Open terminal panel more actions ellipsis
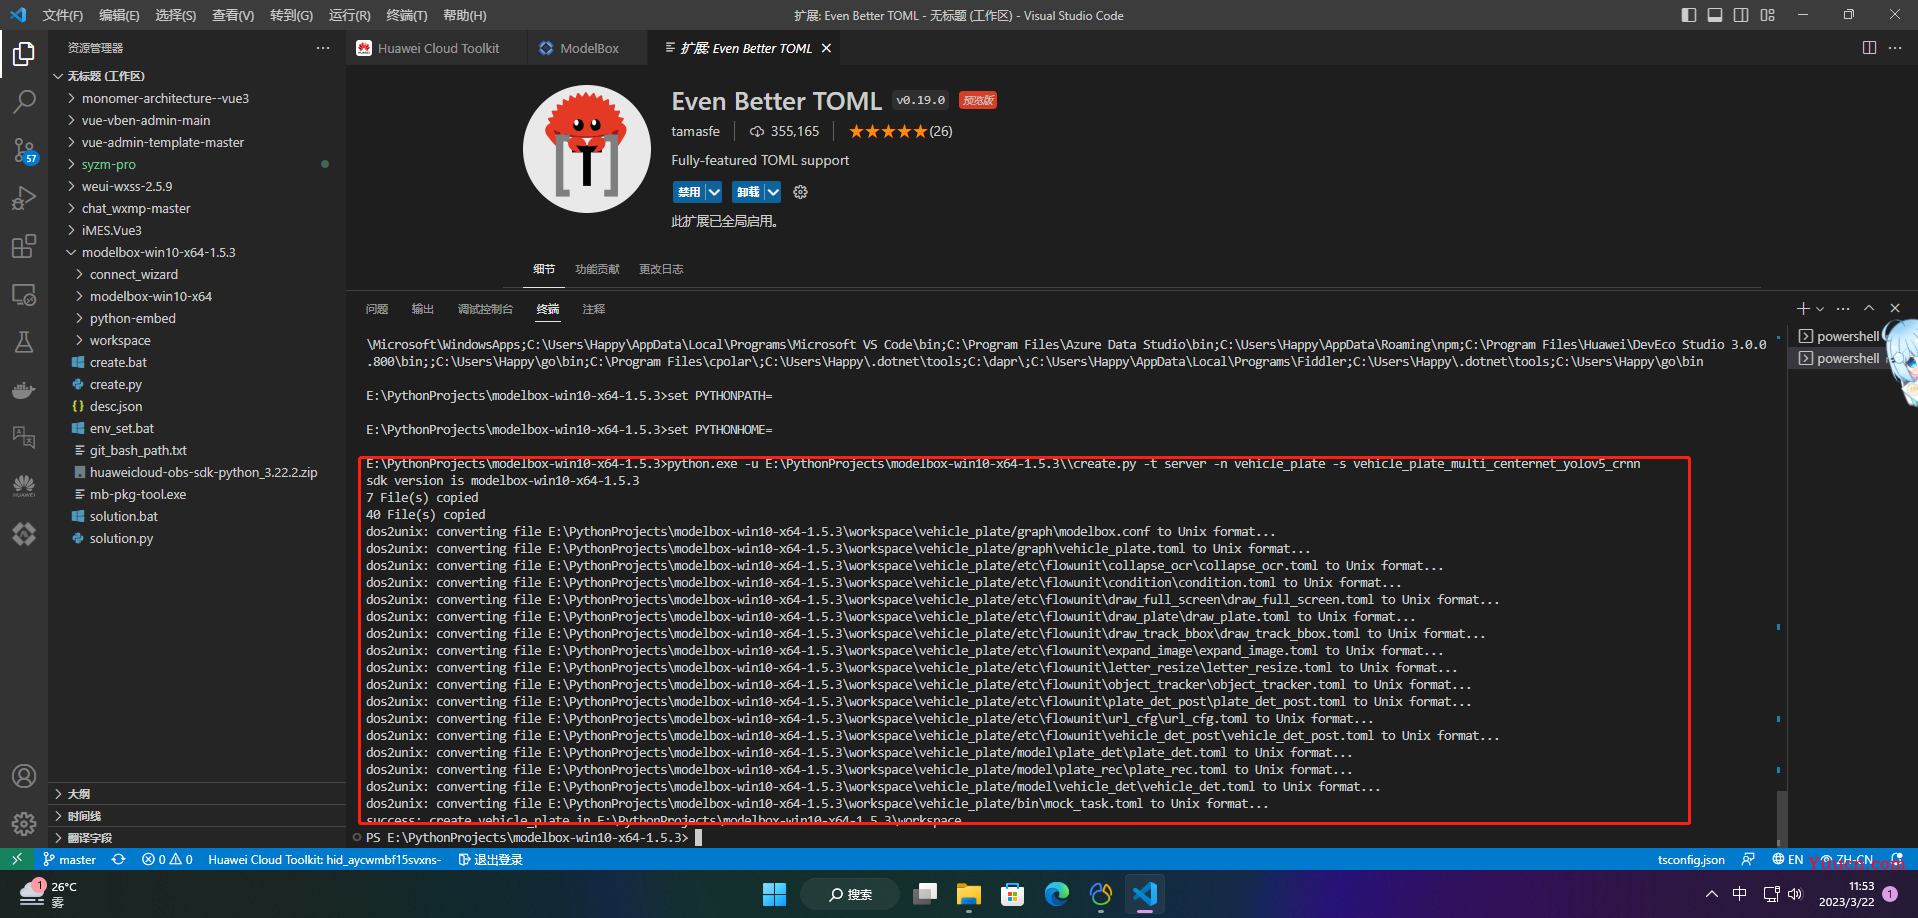Viewport: 1918px width, 918px height. click(1843, 308)
